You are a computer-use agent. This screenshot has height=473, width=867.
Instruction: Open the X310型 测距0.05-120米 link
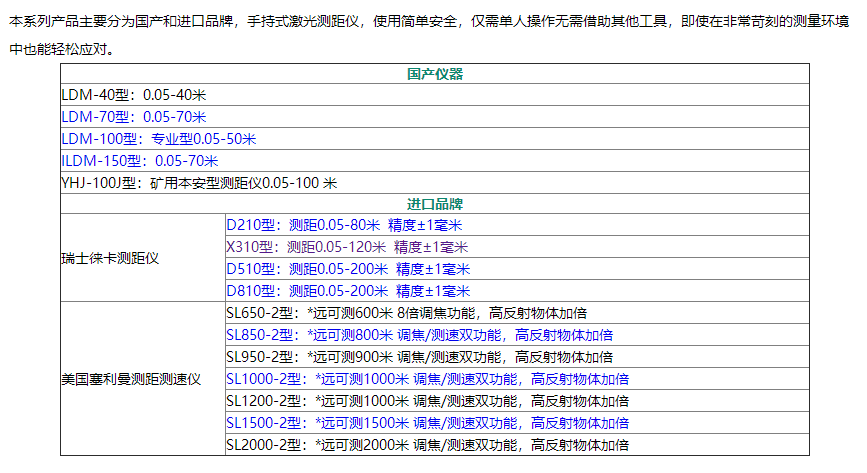[x=347, y=247]
